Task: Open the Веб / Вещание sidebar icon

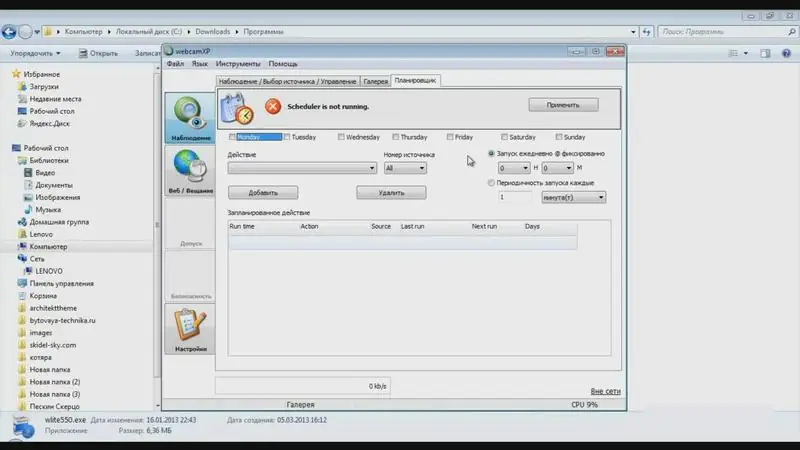Action: [190, 171]
